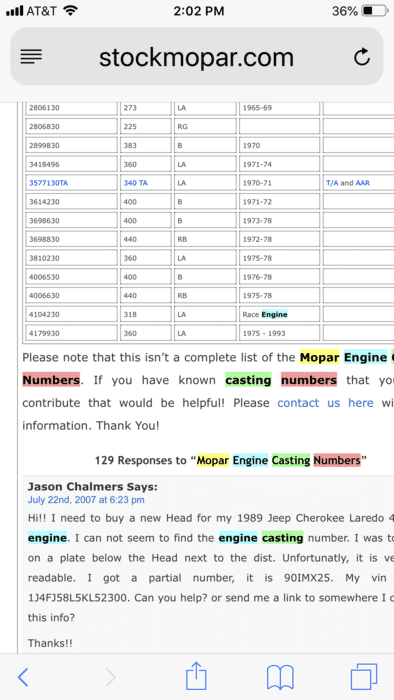Select the 1970 year cell
The height and width of the screenshot is (700, 394).
point(279,146)
